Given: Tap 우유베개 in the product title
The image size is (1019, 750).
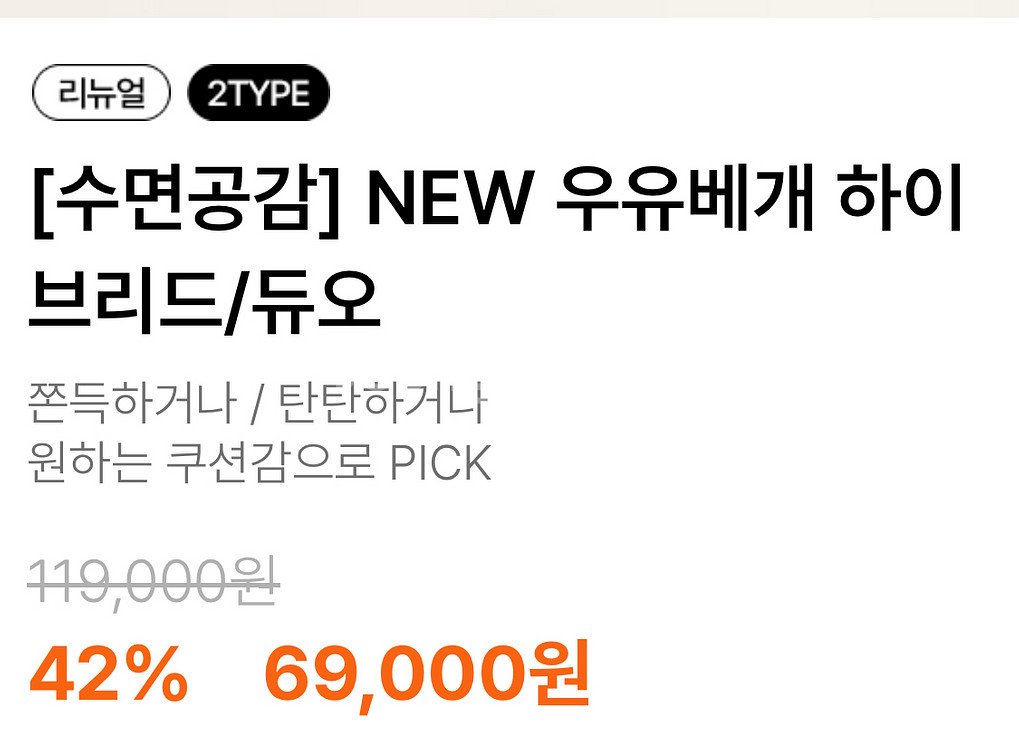Looking at the screenshot, I should (x=685, y=198).
